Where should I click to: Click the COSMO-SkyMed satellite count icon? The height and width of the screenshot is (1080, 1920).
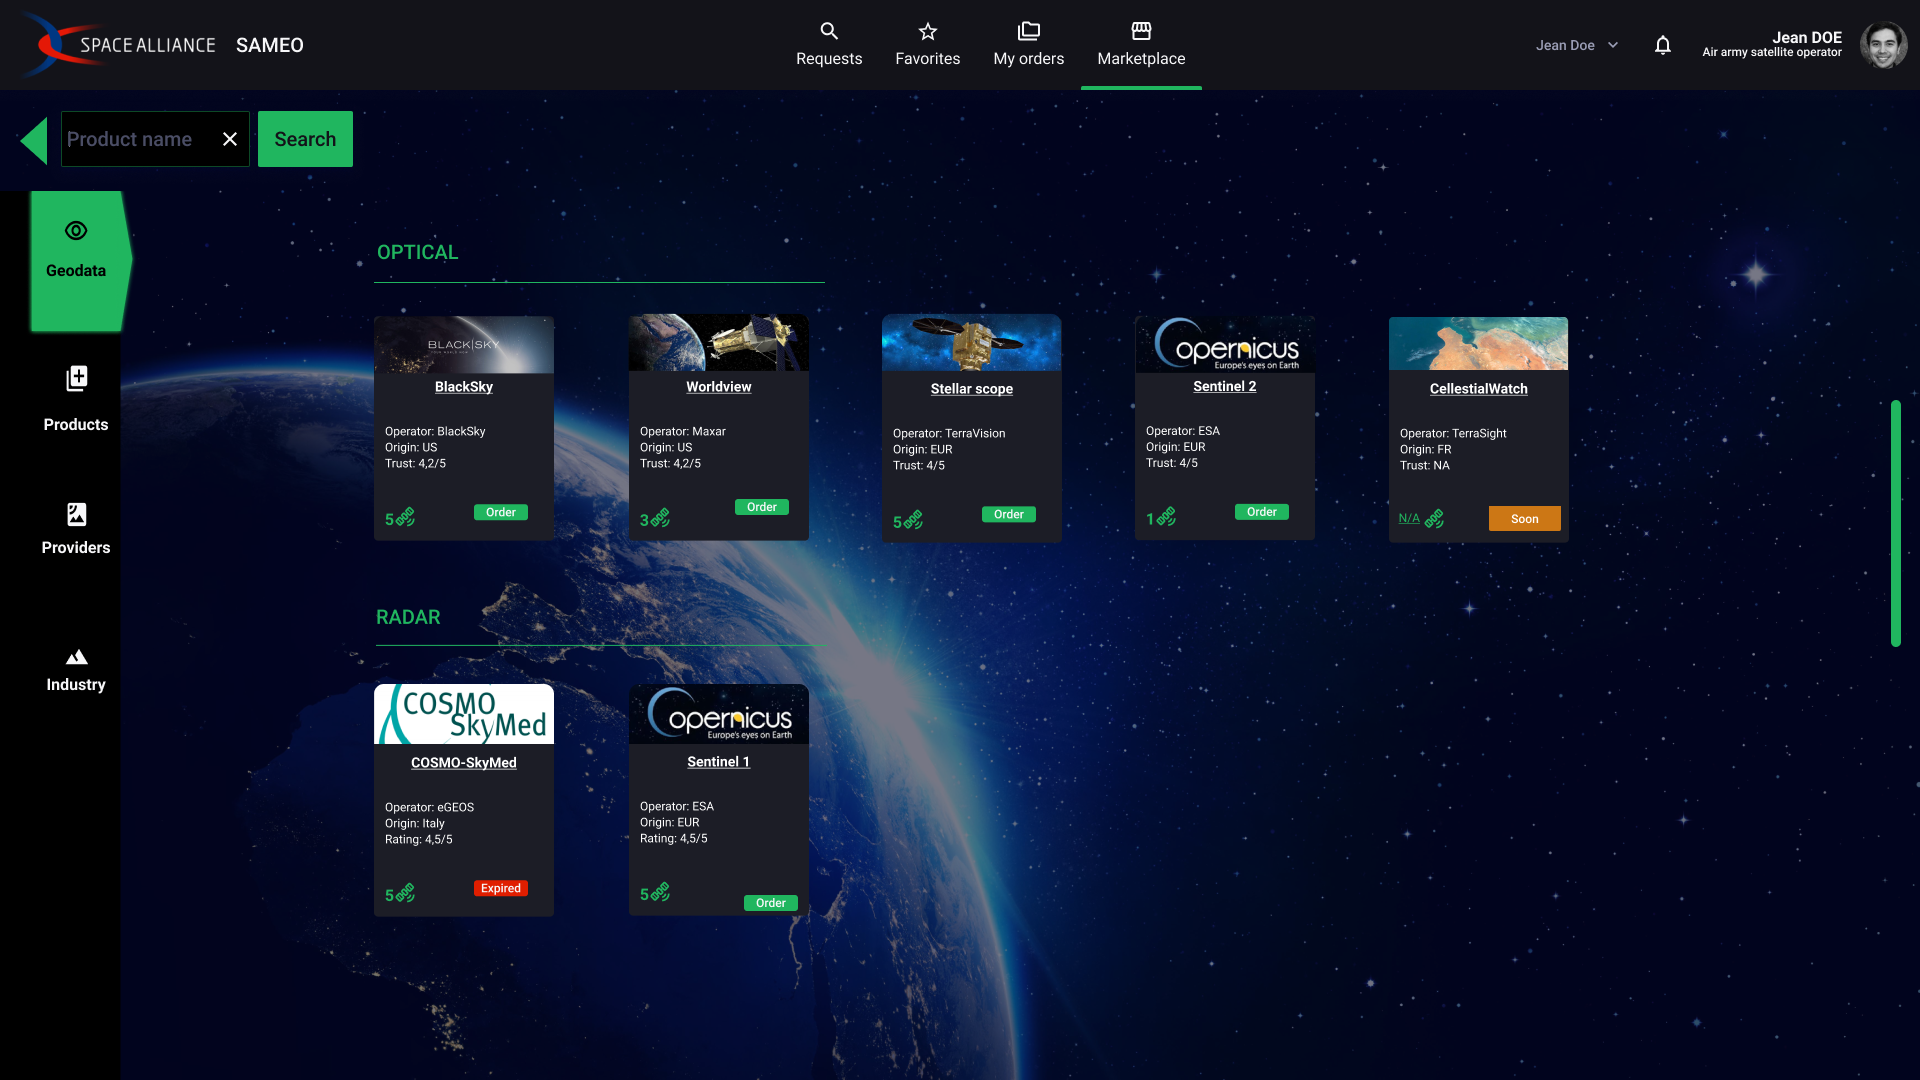405,893
